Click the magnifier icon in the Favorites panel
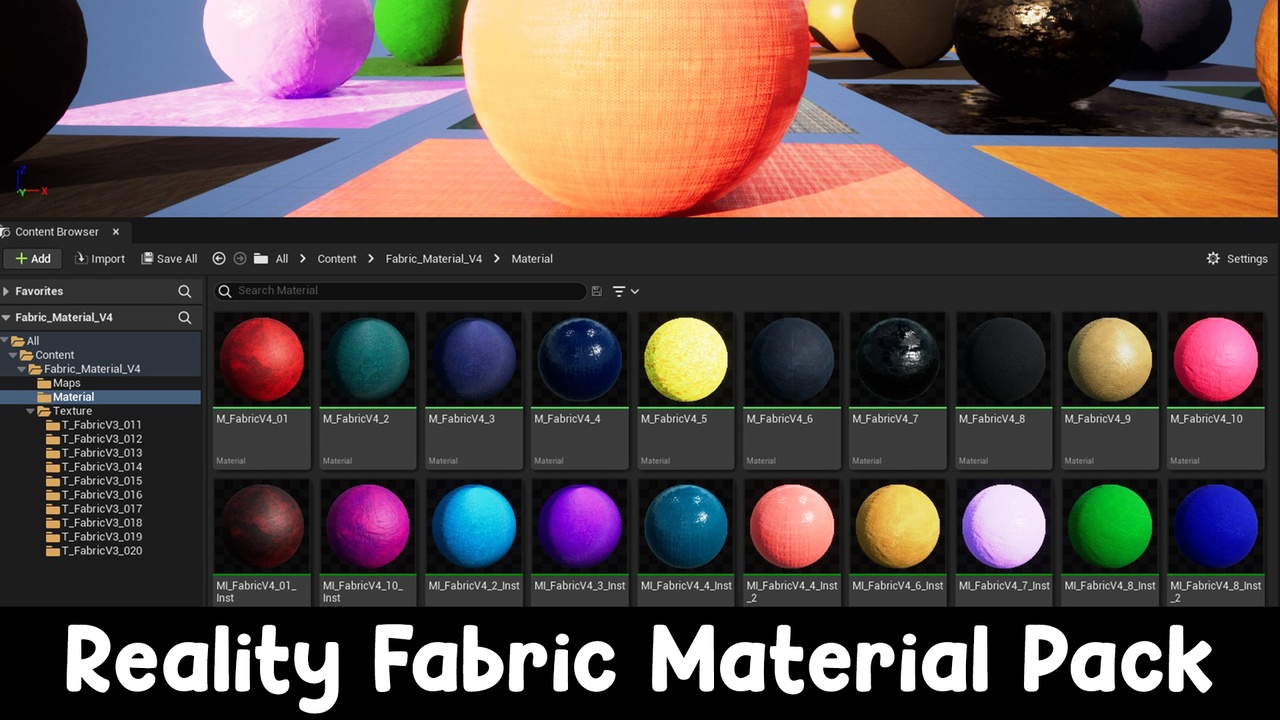The width and height of the screenshot is (1280, 720). pos(184,291)
